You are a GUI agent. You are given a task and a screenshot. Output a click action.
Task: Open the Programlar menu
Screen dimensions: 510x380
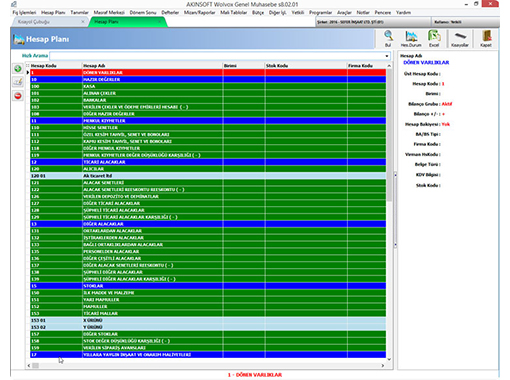click(320, 13)
